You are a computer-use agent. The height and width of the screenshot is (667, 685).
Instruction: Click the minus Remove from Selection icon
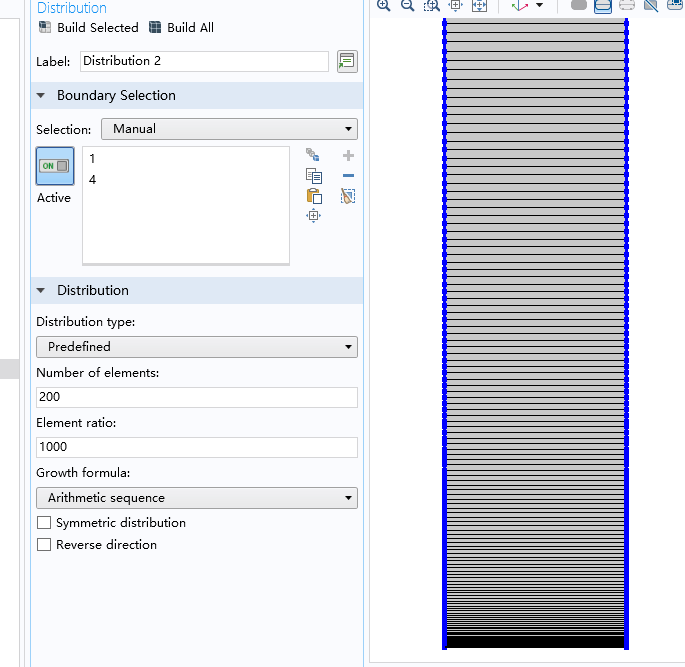pyautogui.click(x=348, y=176)
